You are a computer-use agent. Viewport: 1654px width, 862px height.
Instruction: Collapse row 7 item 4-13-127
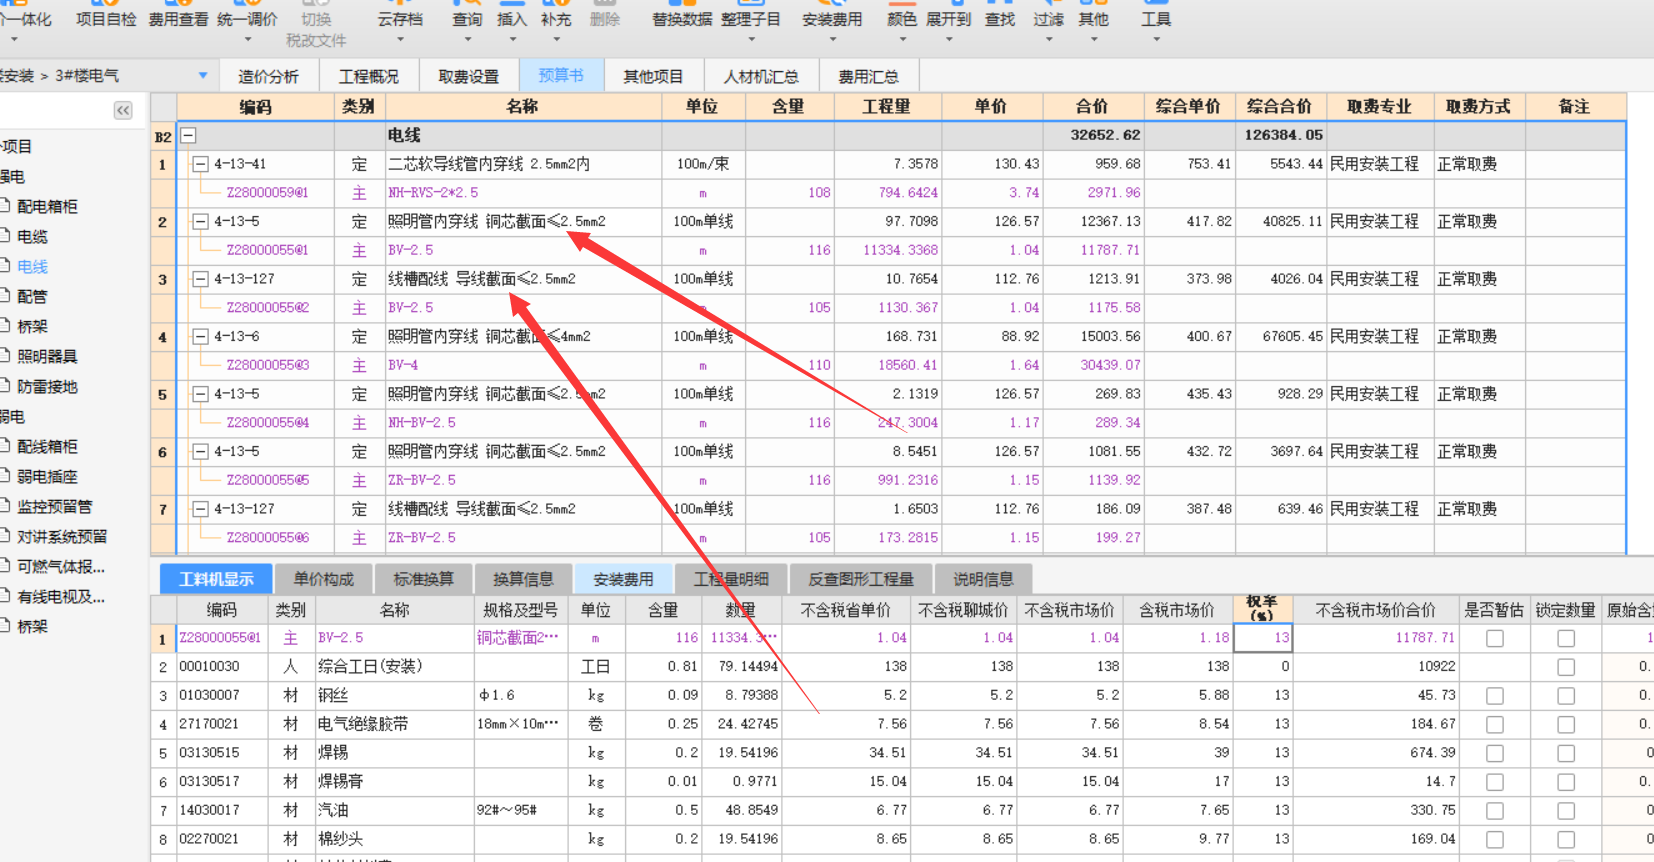pos(200,509)
